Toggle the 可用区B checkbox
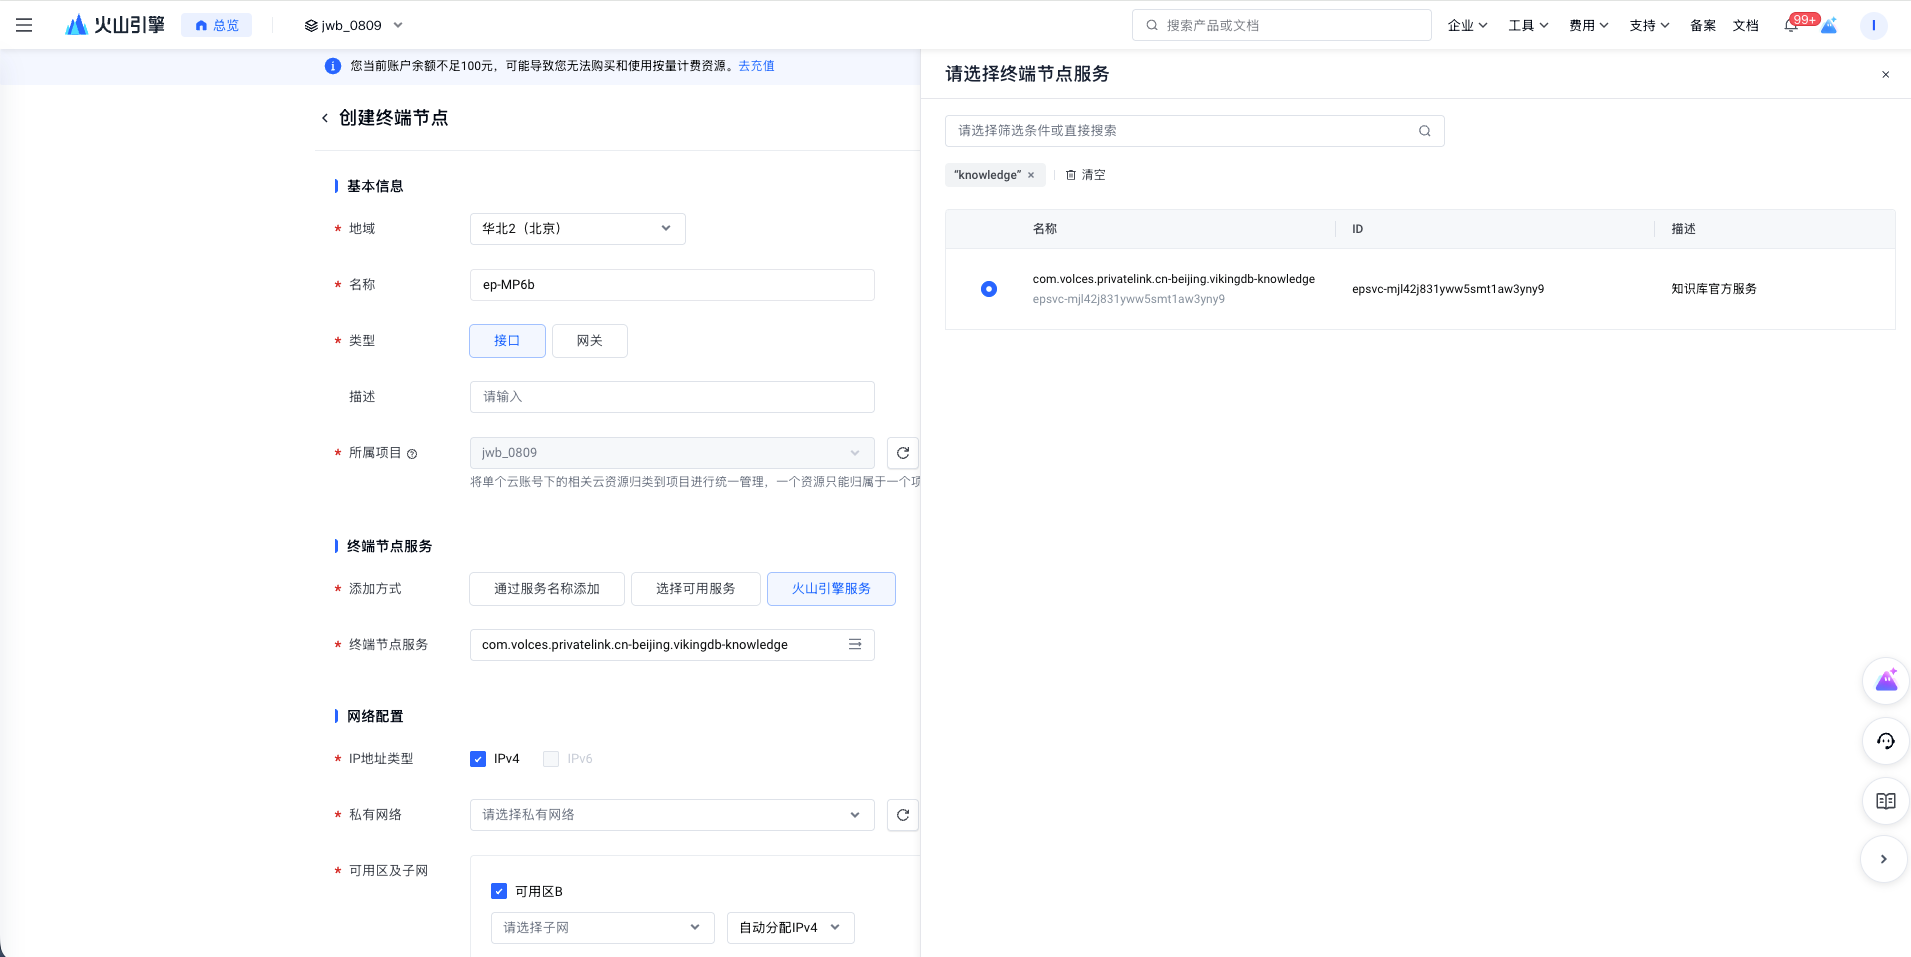This screenshot has height=957, width=1911. pyautogui.click(x=499, y=891)
